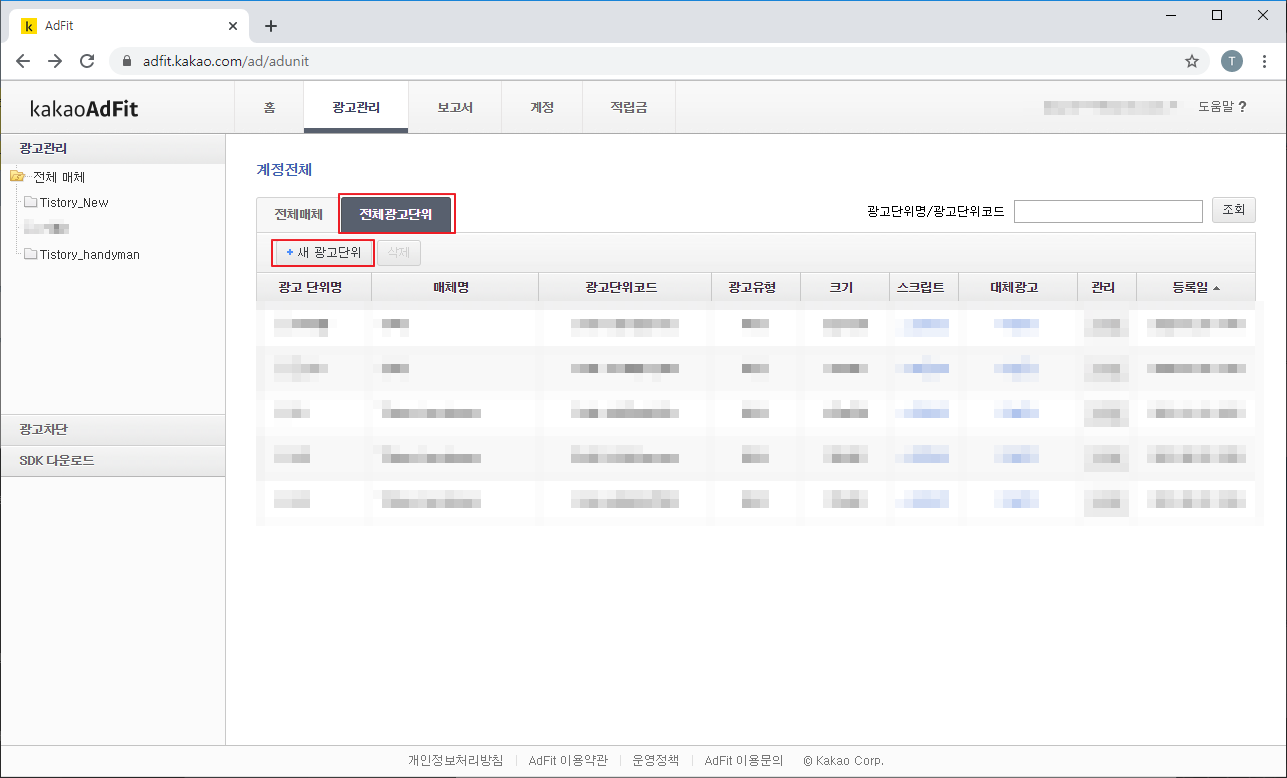The image size is (1287, 778).
Task: Click the 삭제 button
Action: (398, 253)
